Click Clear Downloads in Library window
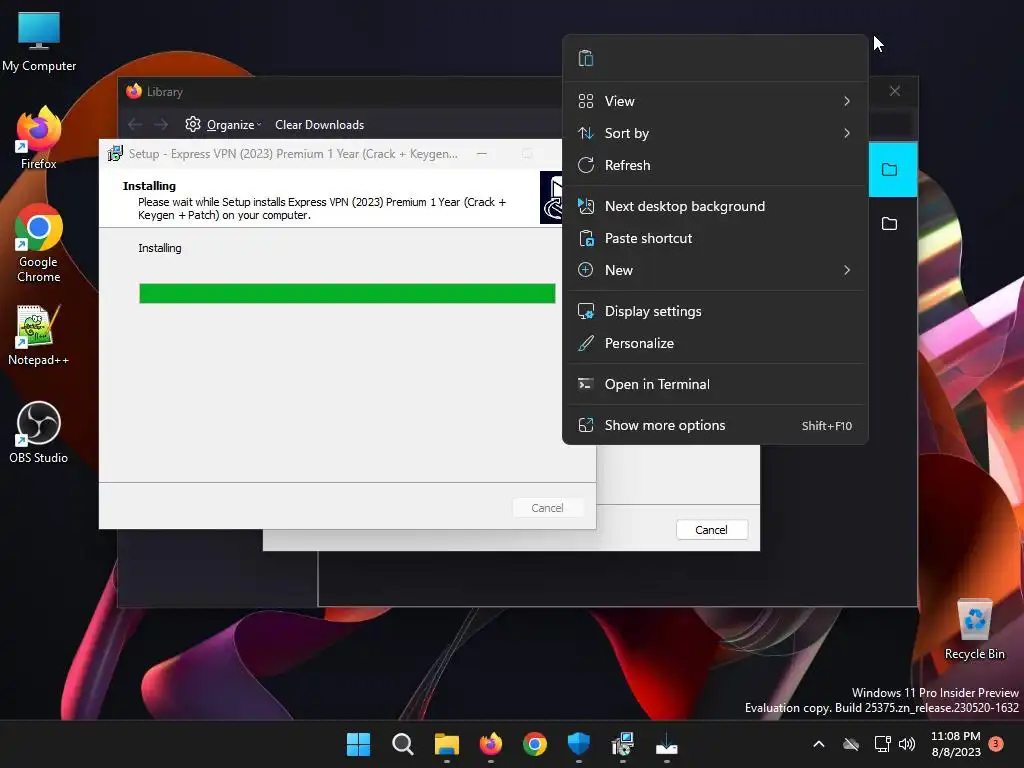 [x=319, y=125]
